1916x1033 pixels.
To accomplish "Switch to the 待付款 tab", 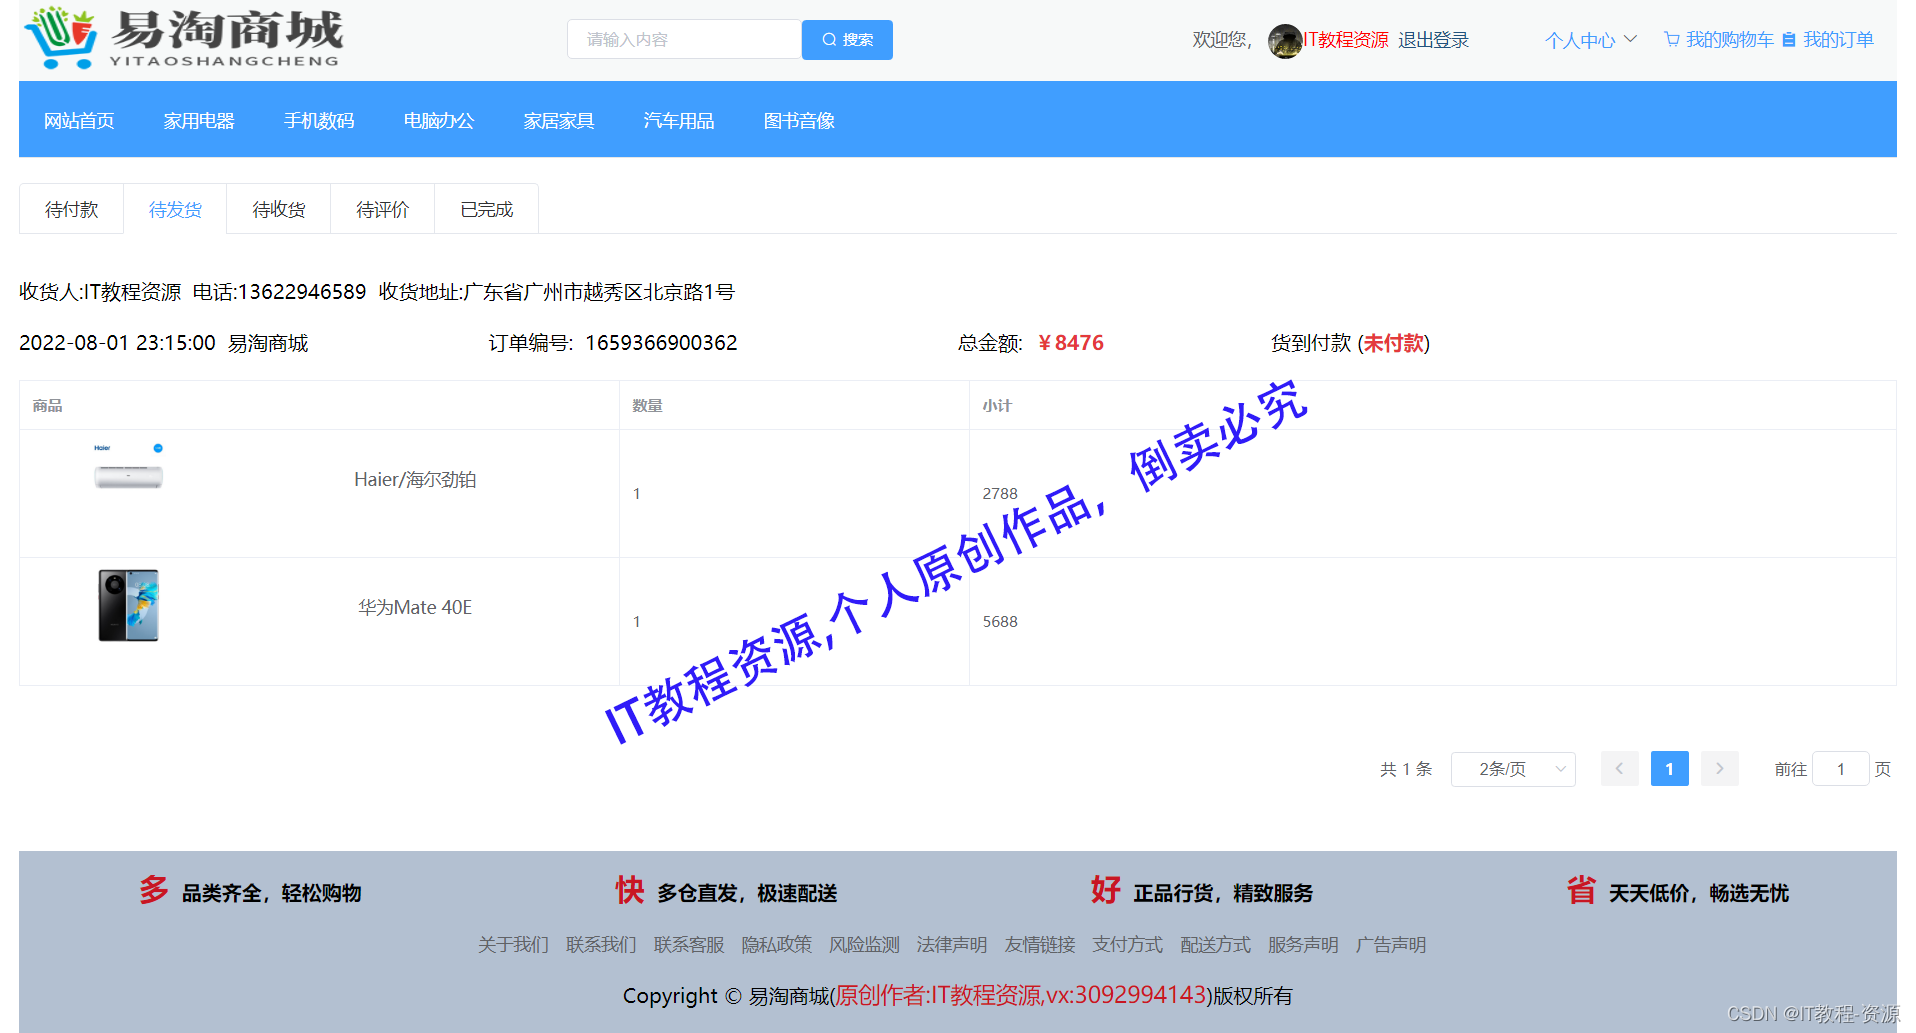I will [72, 209].
